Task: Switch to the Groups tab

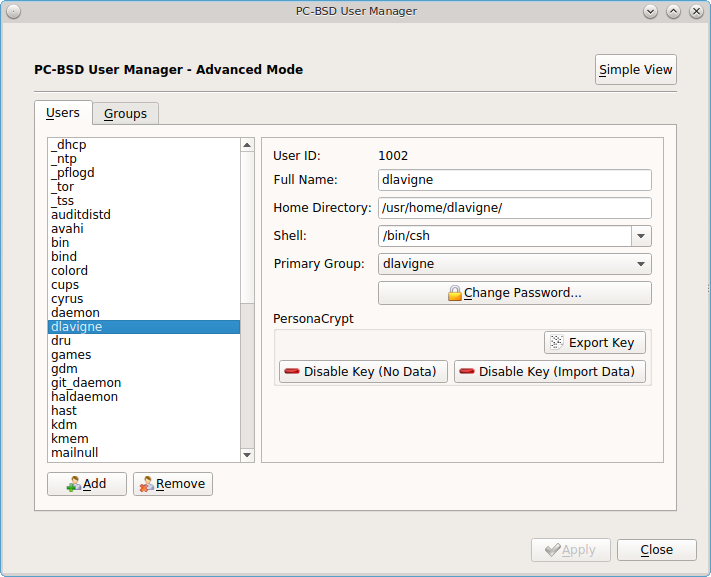Action: tap(126, 113)
